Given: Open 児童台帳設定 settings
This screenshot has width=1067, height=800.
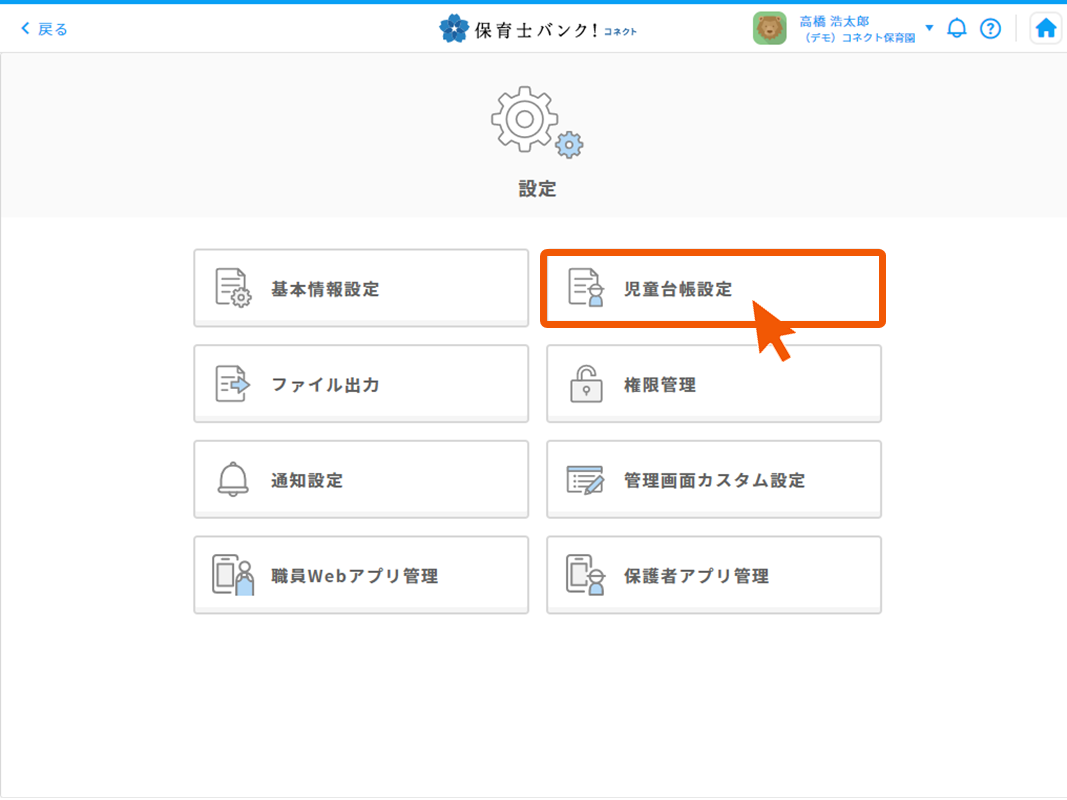Looking at the screenshot, I should click(713, 289).
